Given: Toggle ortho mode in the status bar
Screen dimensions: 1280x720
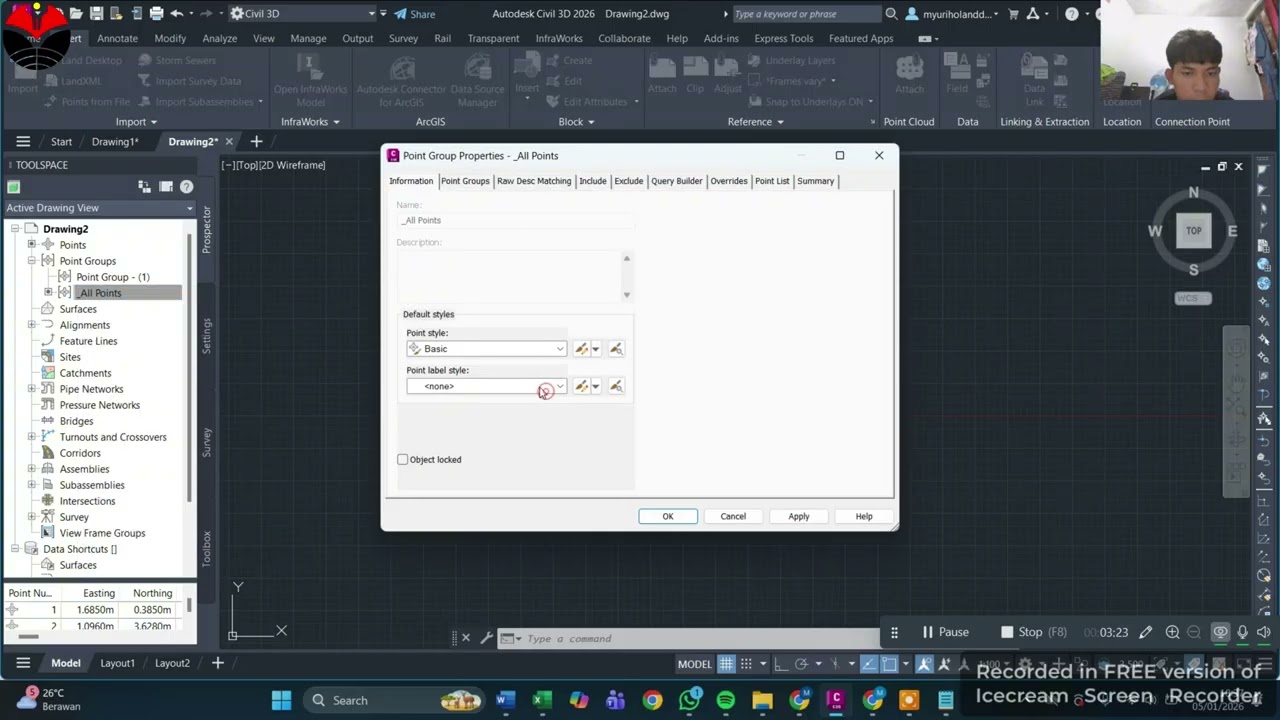Looking at the screenshot, I should click(x=781, y=664).
